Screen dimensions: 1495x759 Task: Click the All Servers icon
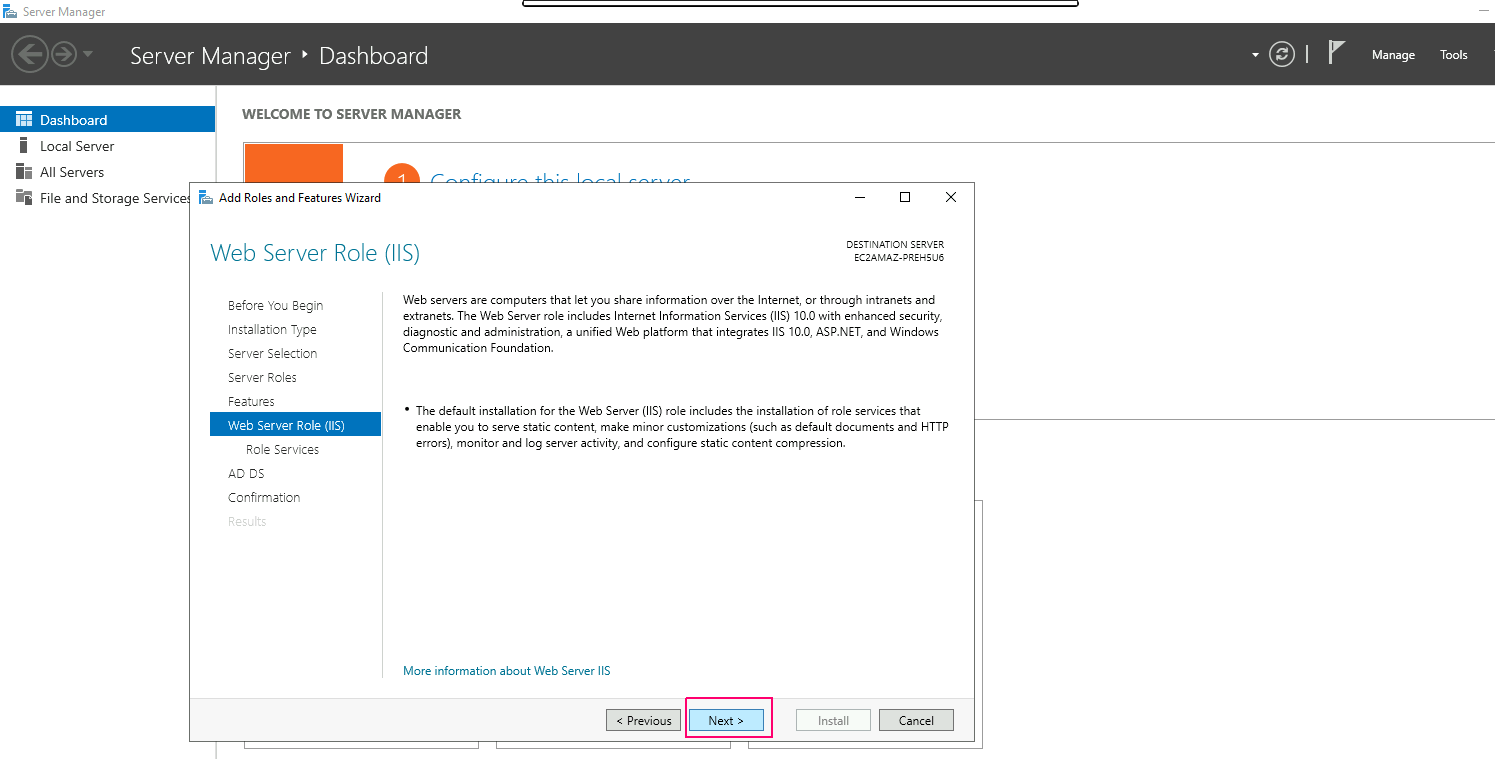pos(24,171)
